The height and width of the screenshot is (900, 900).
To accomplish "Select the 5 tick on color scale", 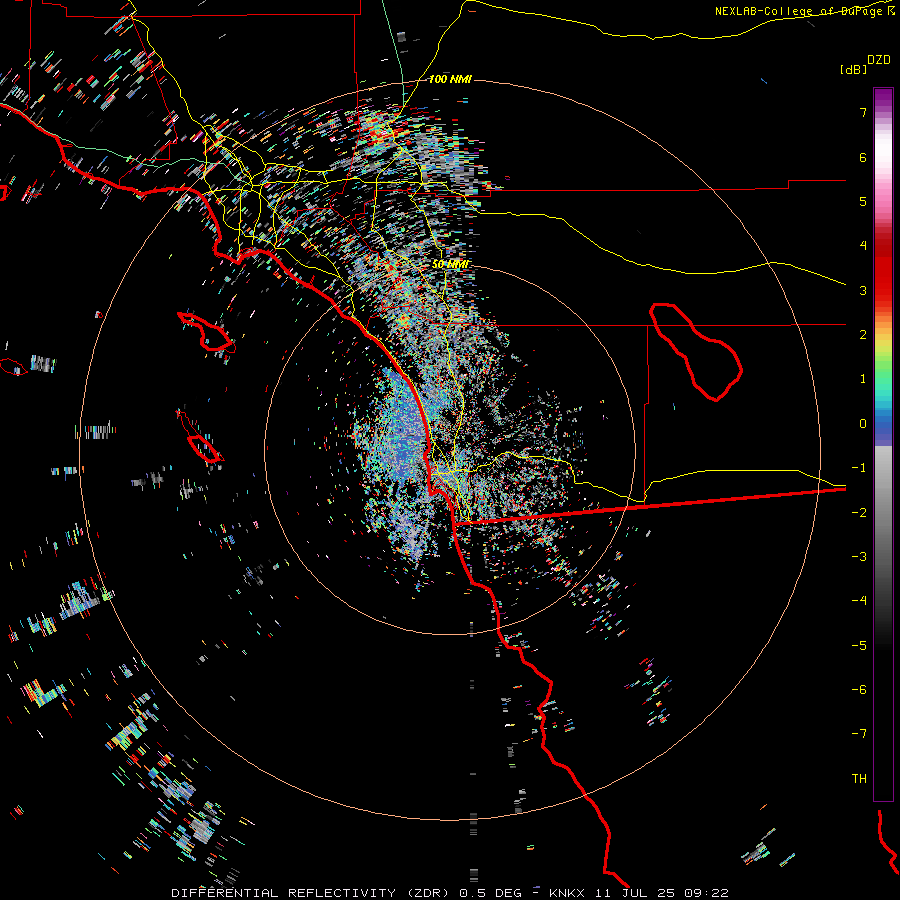I will coord(863,201).
